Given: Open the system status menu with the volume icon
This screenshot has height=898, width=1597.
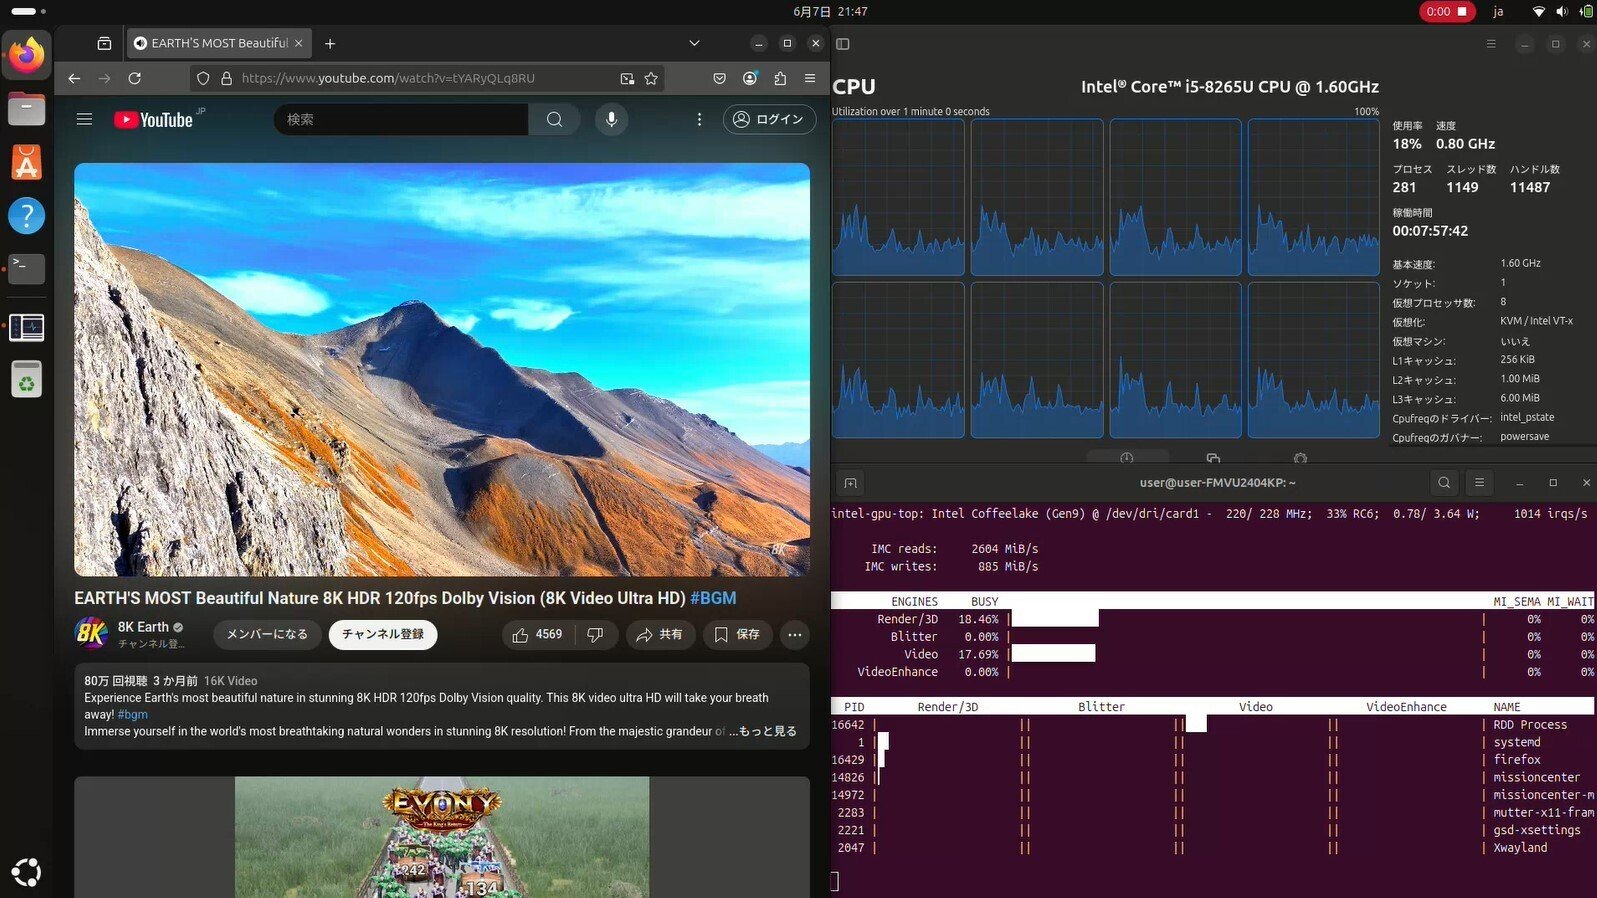Looking at the screenshot, I should coord(1562,11).
